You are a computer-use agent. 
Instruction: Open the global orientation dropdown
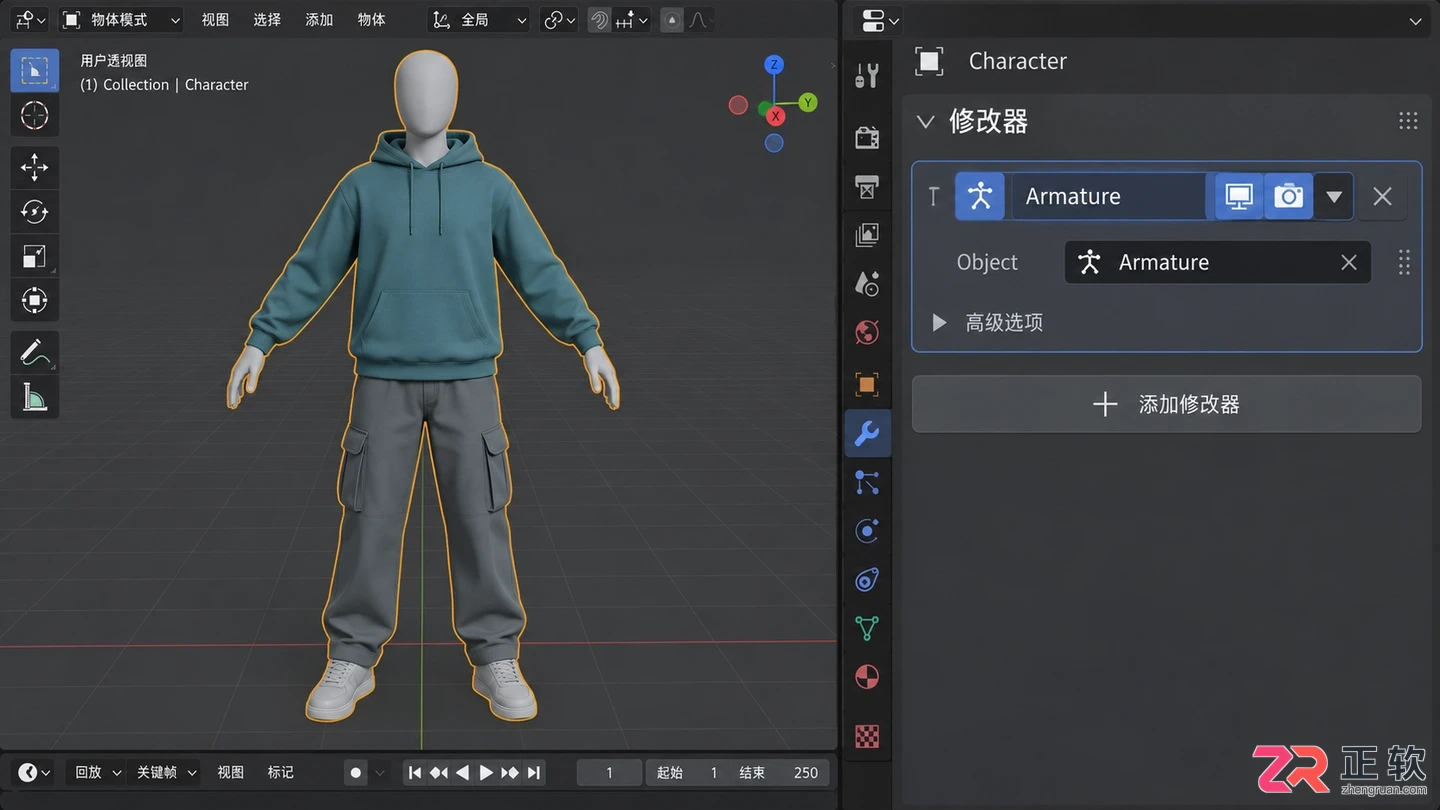click(479, 20)
